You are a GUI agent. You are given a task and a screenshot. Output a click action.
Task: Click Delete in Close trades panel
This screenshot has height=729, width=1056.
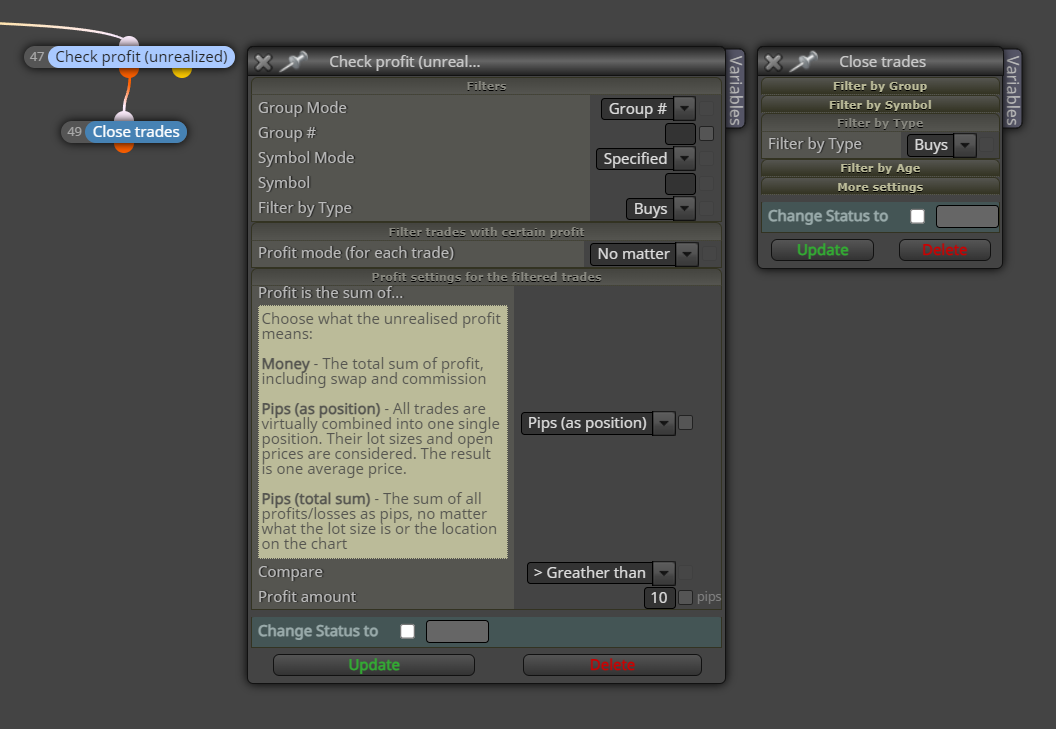click(945, 250)
